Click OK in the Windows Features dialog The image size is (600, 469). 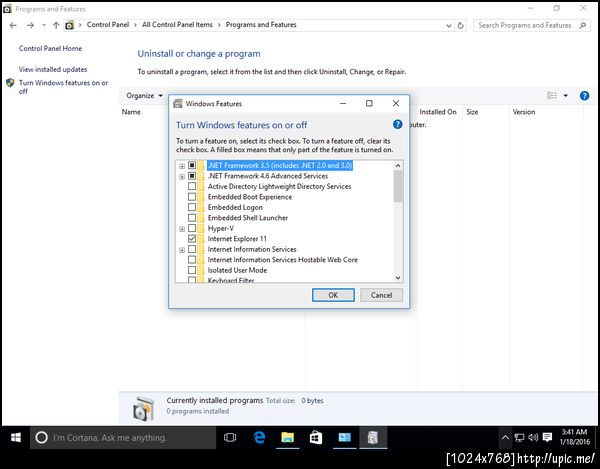(333, 295)
